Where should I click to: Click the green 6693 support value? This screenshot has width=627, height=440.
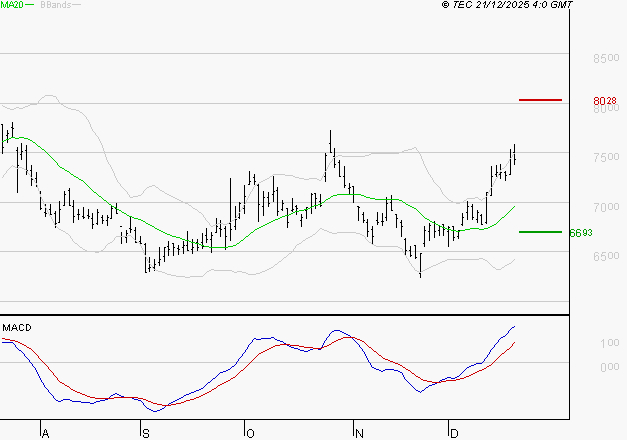coord(581,233)
